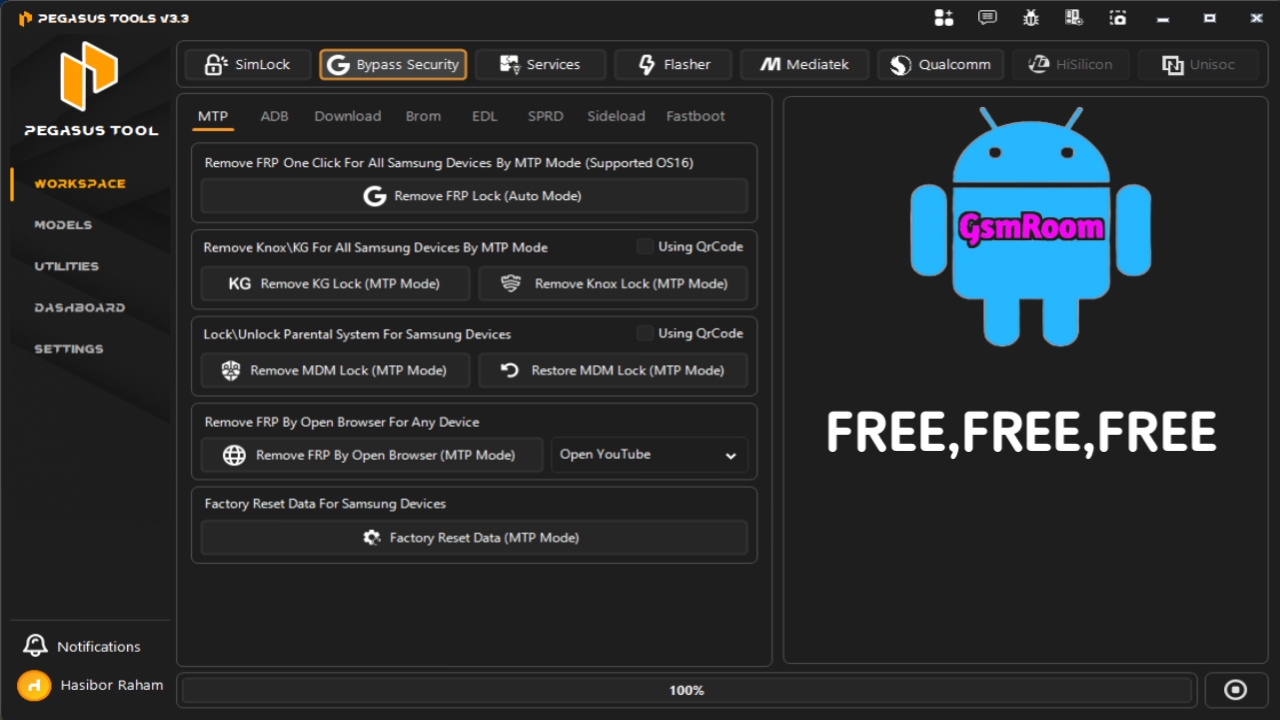The width and height of the screenshot is (1280, 720).
Task: Switch to the Brom tab
Action: [x=423, y=116]
